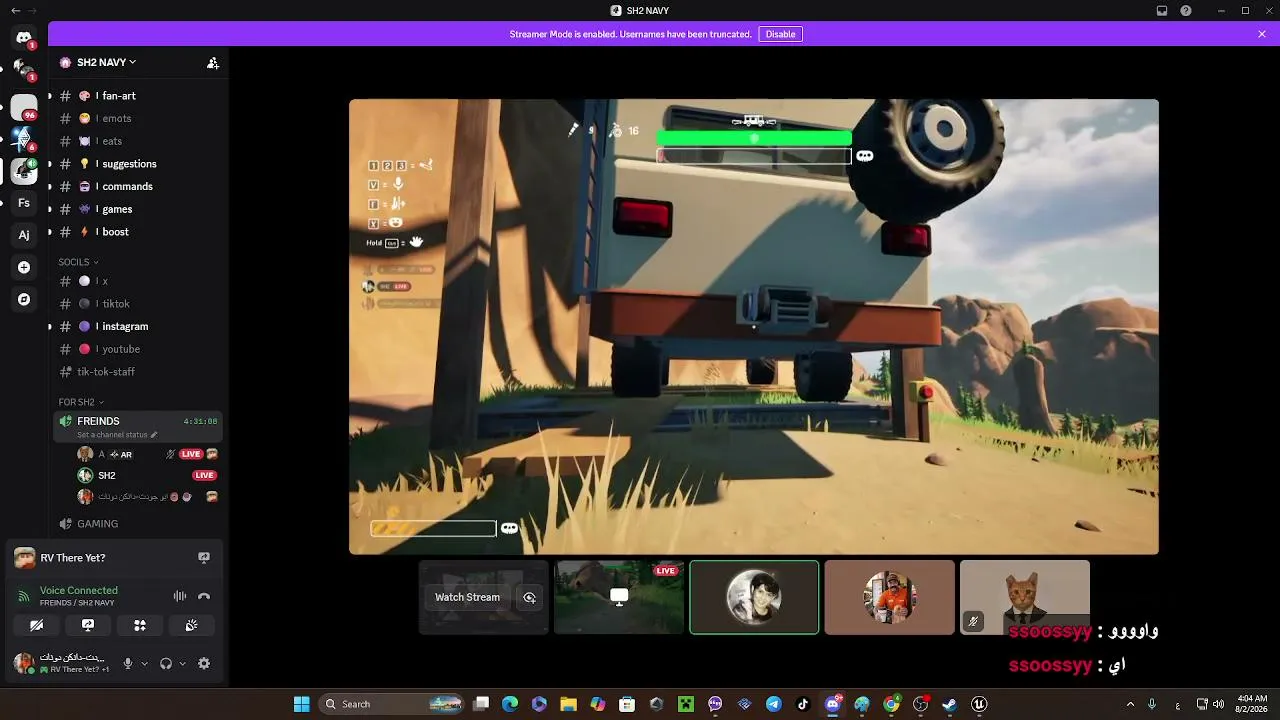The height and width of the screenshot is (720, 1280).
Task: Open Unreal Engine from the taskbar
Action: (x=979, y=704)
